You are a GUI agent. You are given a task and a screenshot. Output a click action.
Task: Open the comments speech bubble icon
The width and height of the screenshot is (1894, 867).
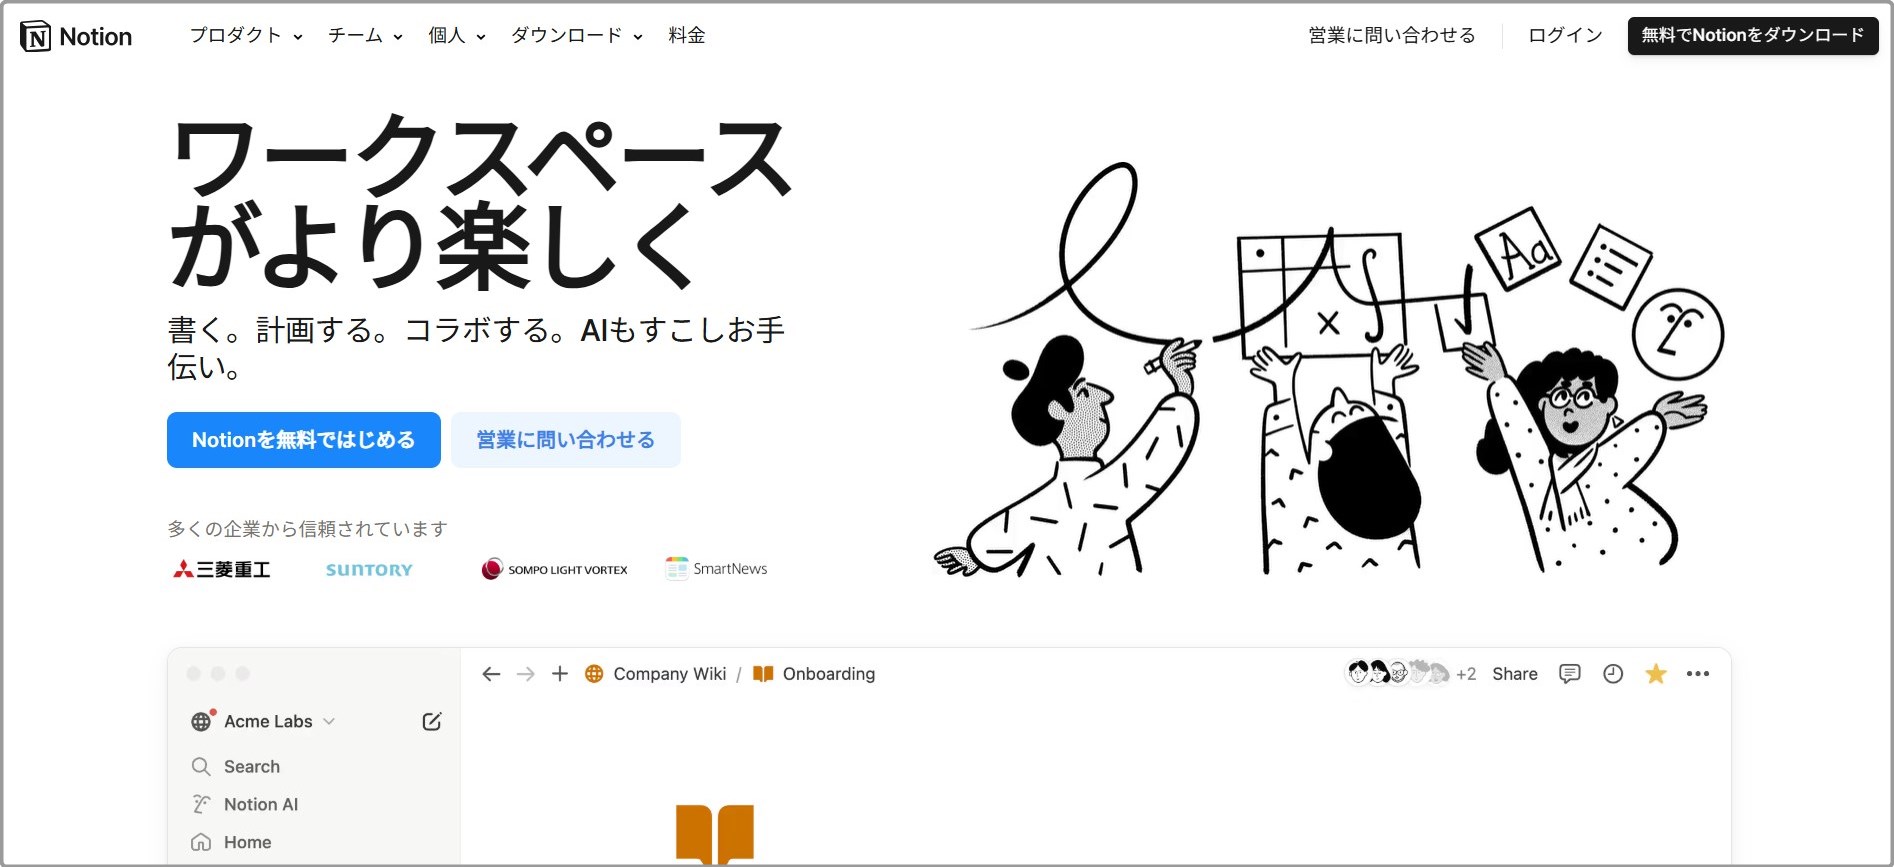(1570, 674)
